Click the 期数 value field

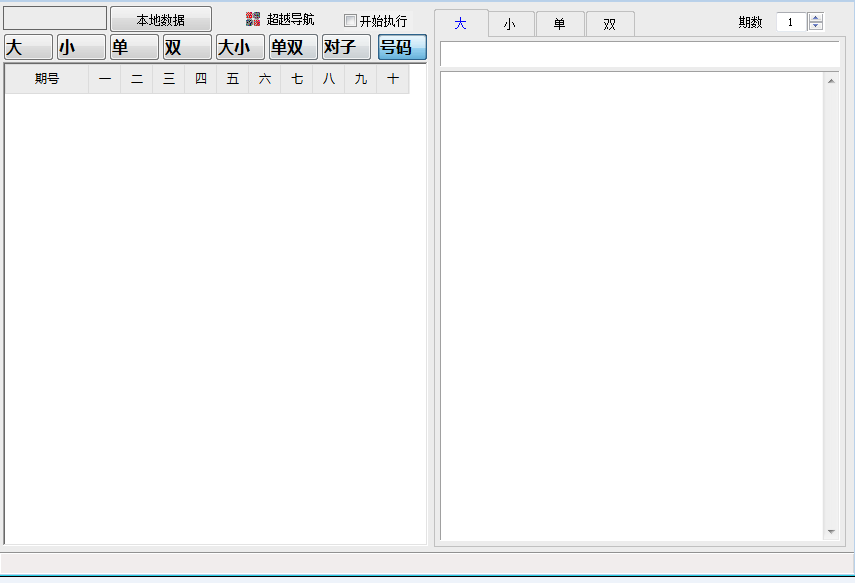click(x=792, y=22)
